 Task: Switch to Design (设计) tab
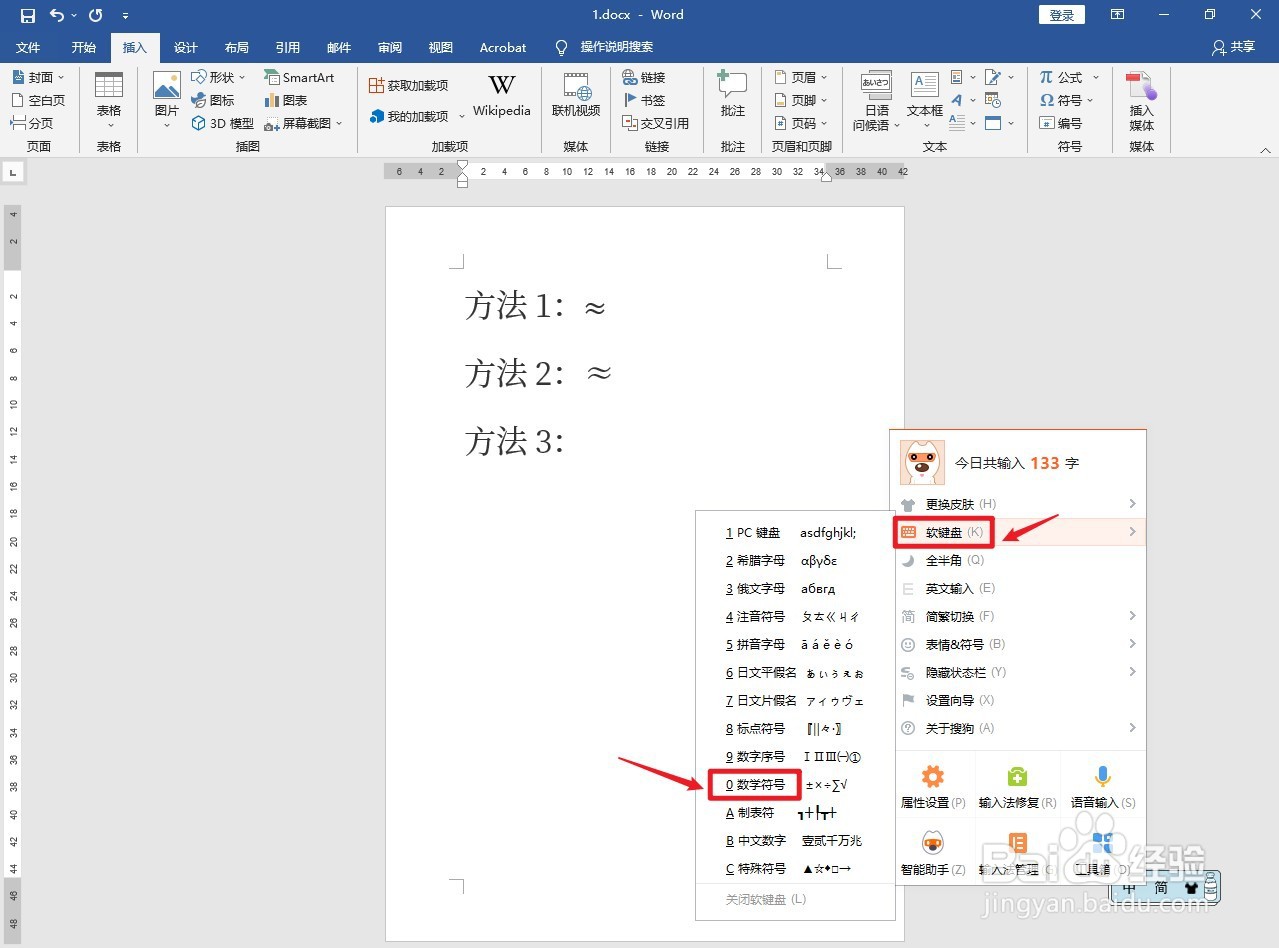(186, 47)
